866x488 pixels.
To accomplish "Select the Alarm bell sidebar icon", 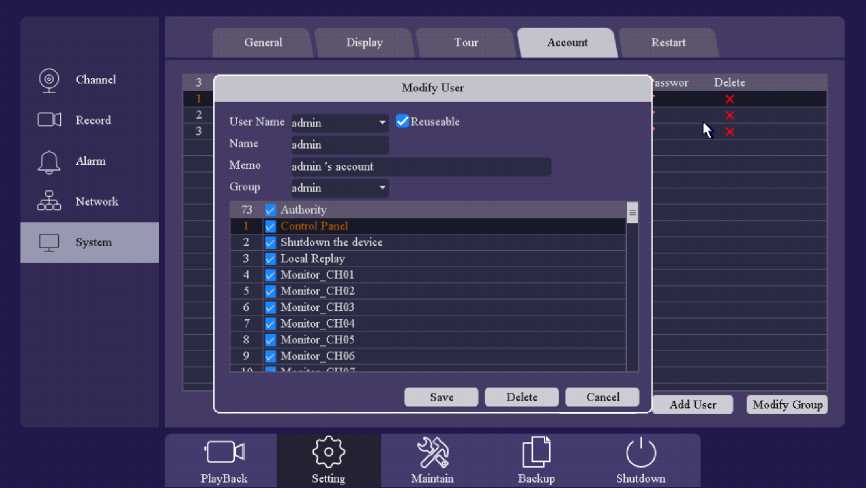I will pos(49,161).
